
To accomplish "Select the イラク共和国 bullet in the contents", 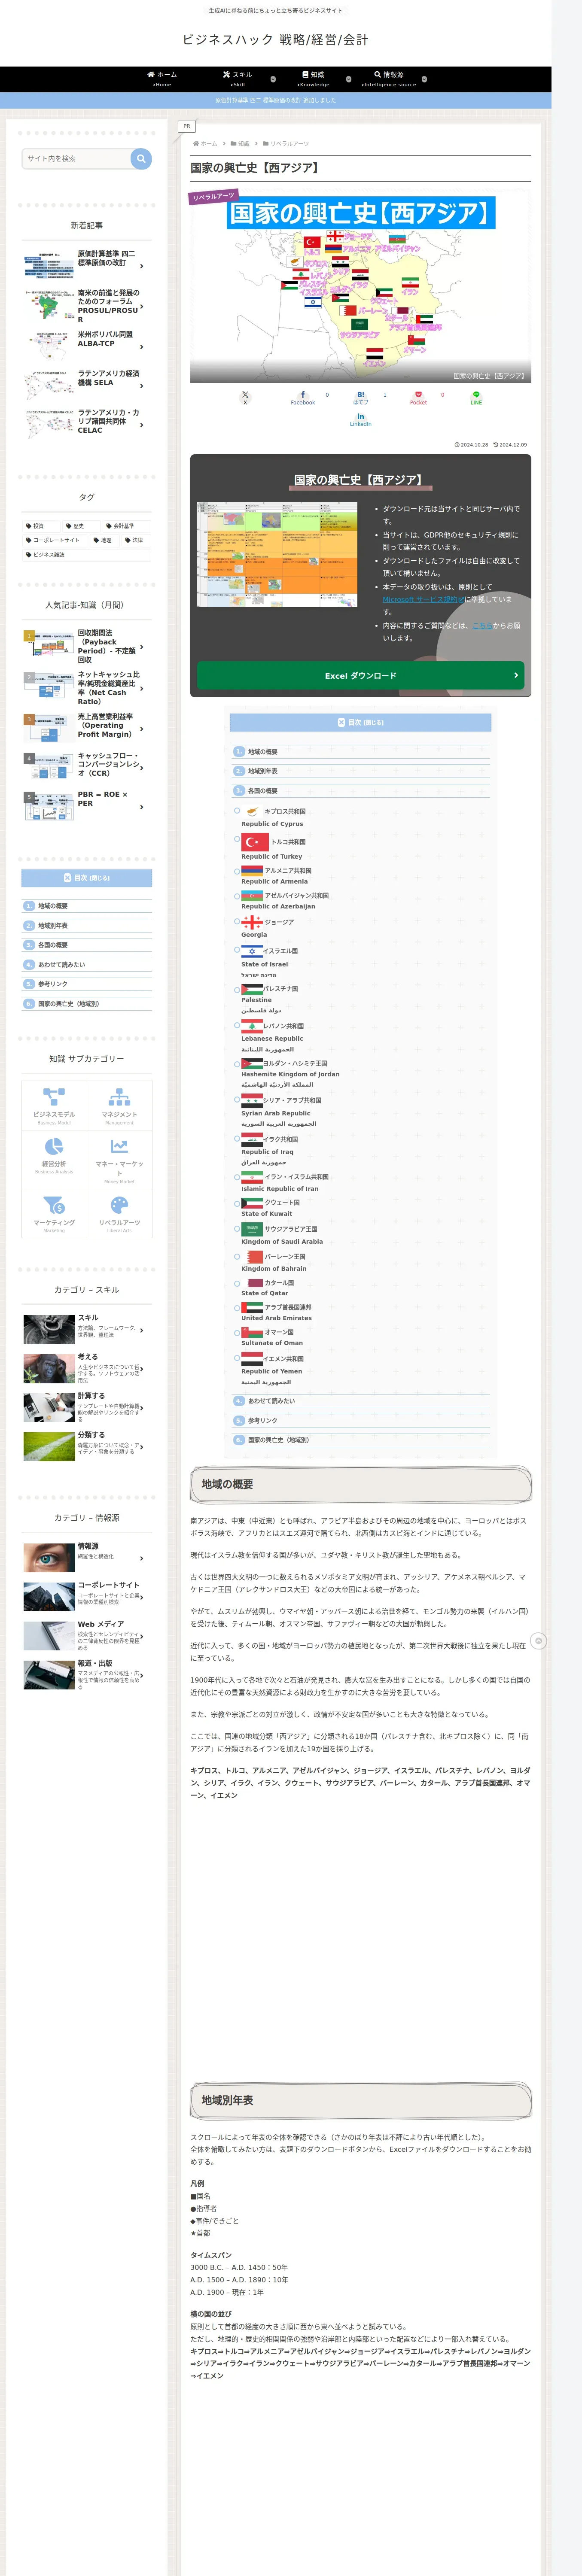I will pyautogui.click(x=237, y=1139).
